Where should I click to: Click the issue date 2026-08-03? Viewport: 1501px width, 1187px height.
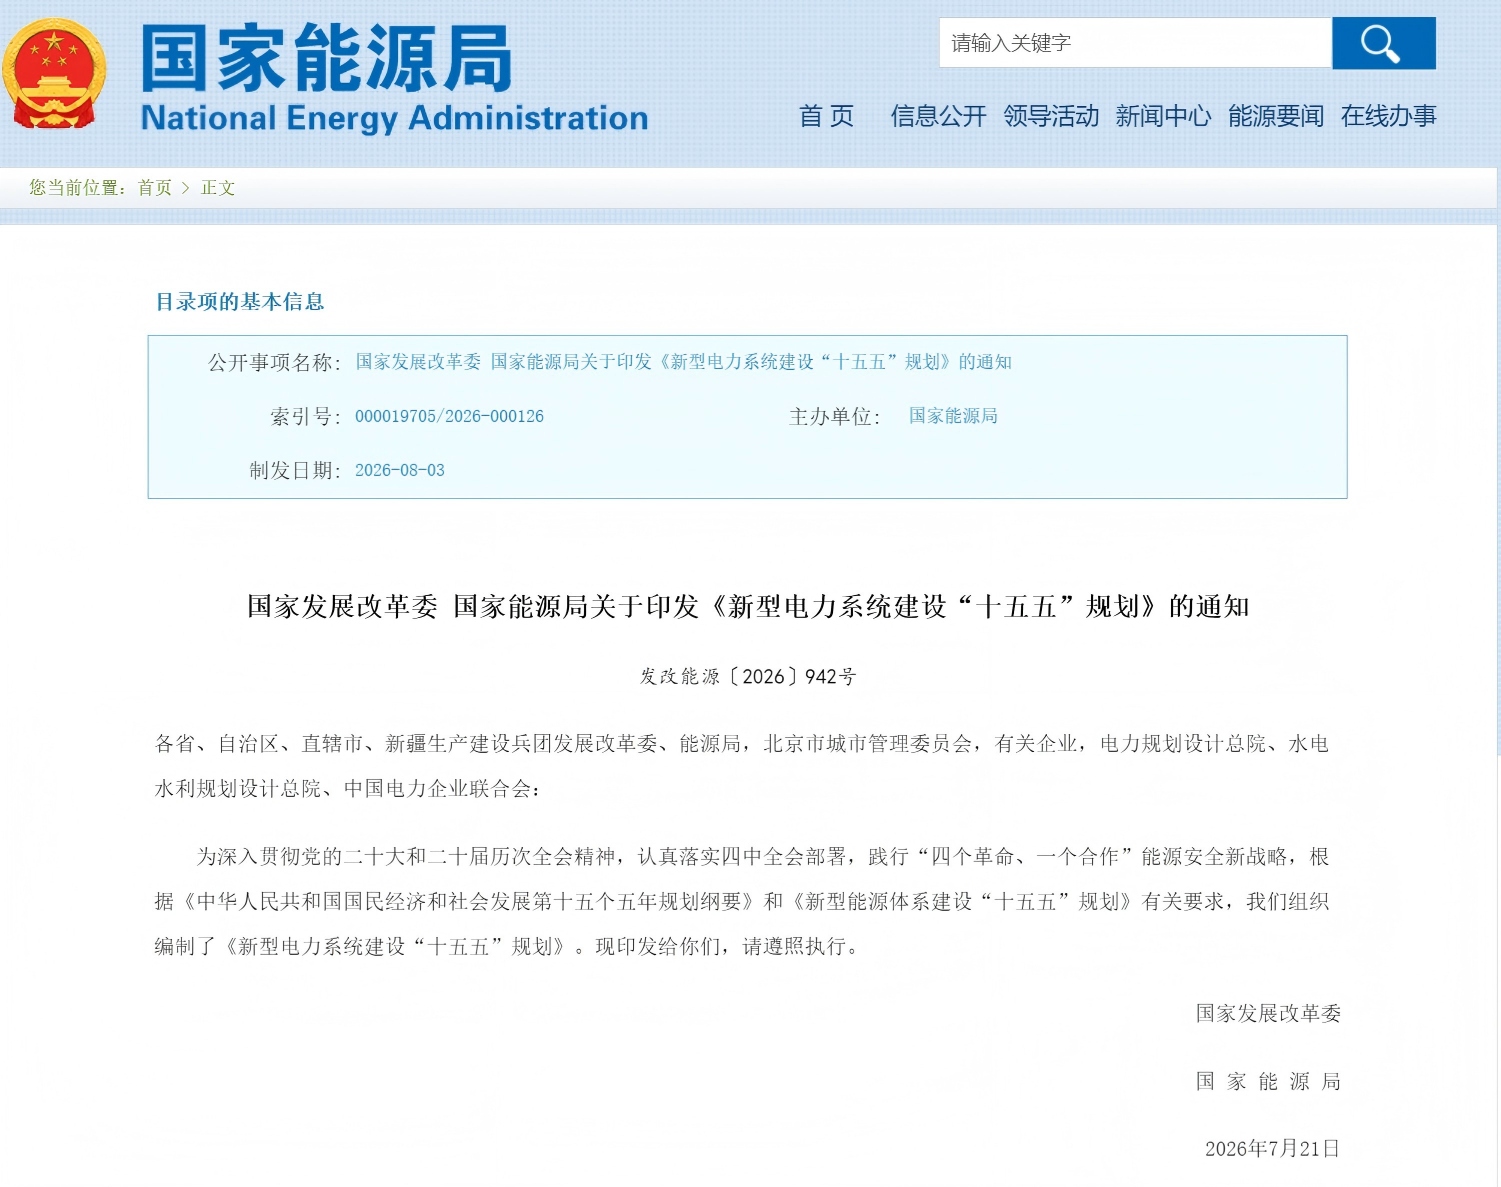(x=400, y=470)
